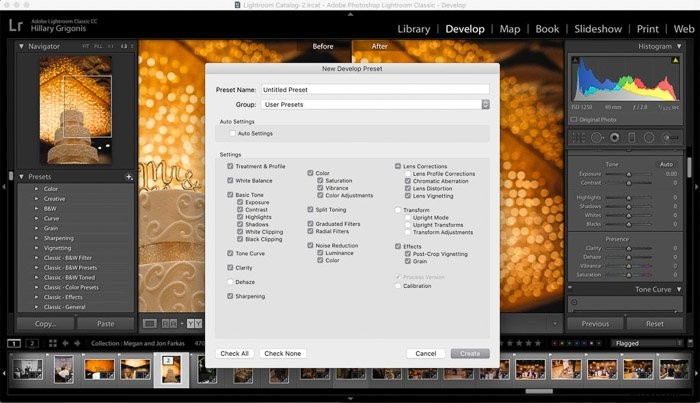700x403 pixels.
Task: Enable the Auto Settings checkbox
Action: pyautogui.click(x=233, y=133)
